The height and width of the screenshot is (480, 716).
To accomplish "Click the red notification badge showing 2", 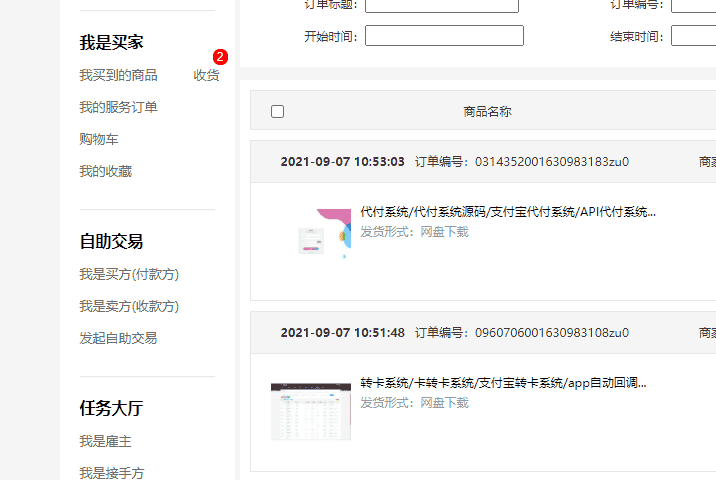I will [220, 57].
